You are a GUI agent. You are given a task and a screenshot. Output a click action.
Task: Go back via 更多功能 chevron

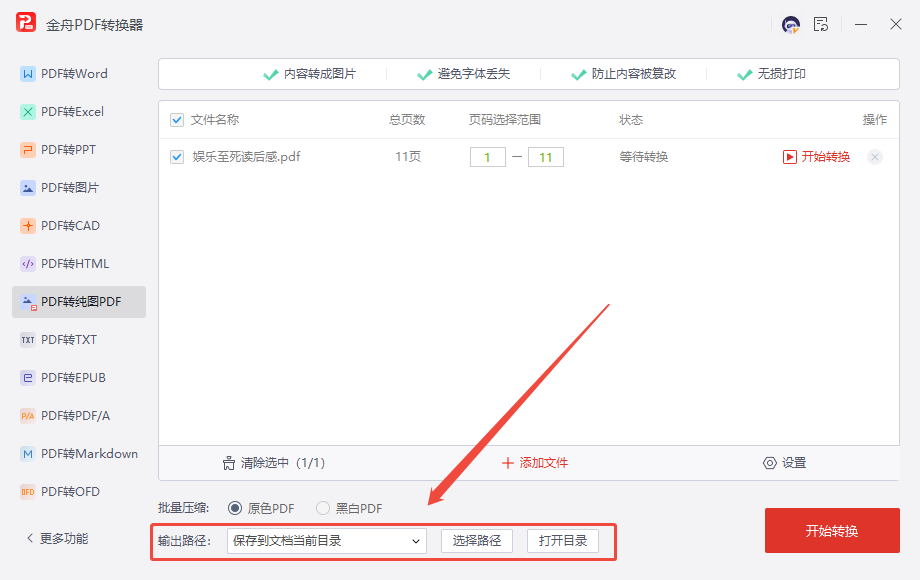[x=30, y=538]
